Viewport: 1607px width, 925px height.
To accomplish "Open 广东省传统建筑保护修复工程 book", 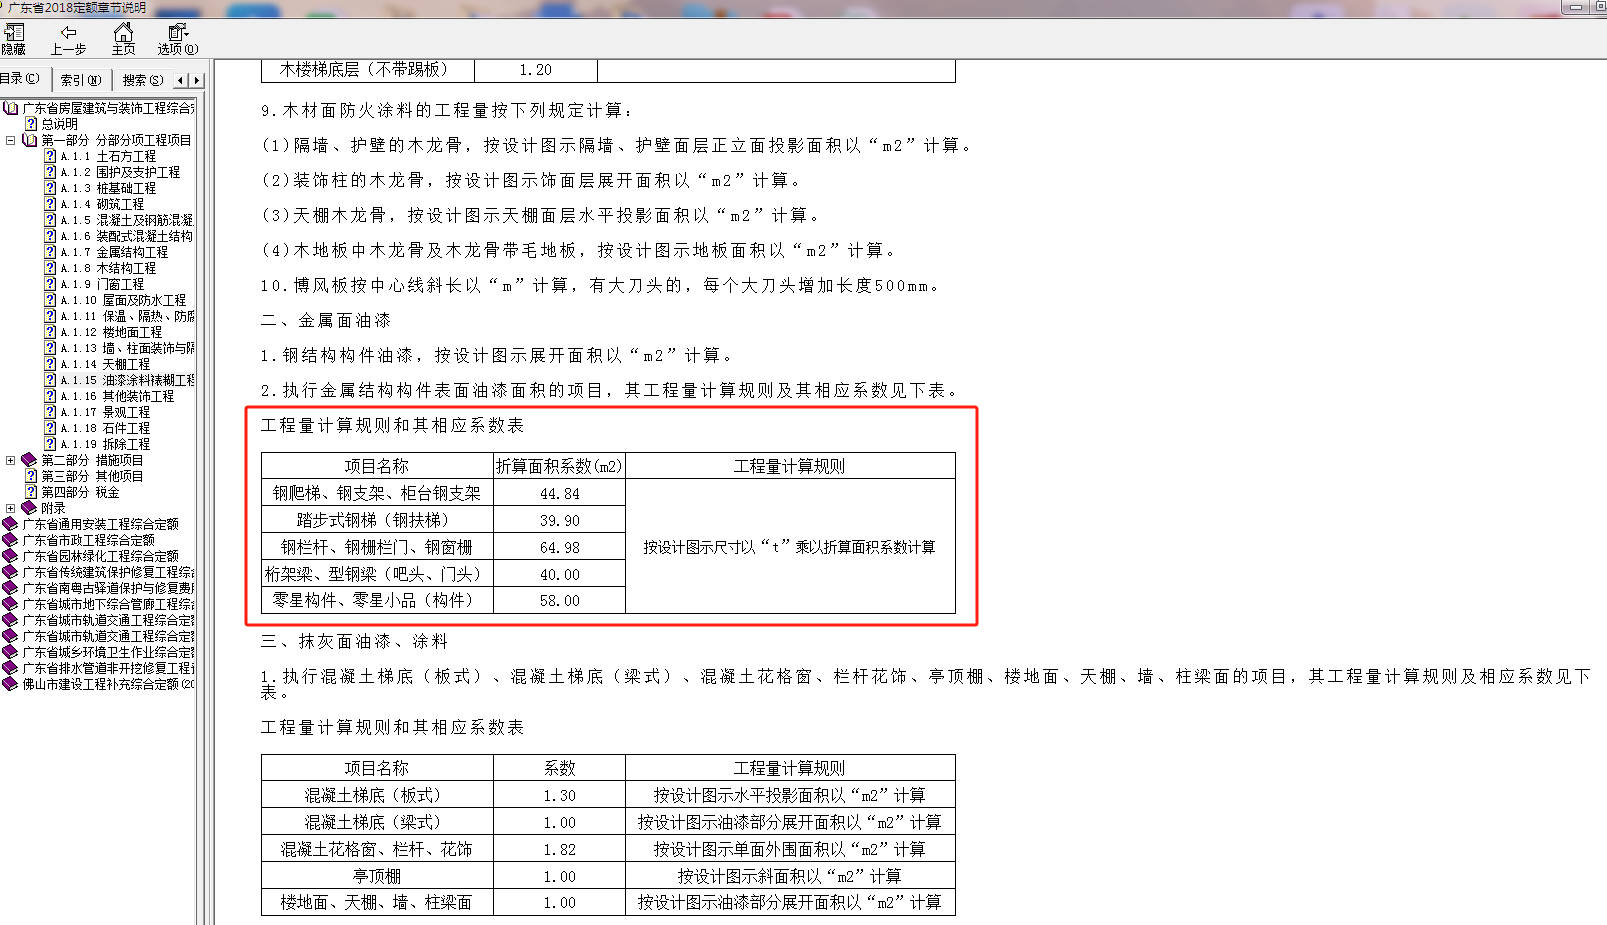I will (108, 572).
